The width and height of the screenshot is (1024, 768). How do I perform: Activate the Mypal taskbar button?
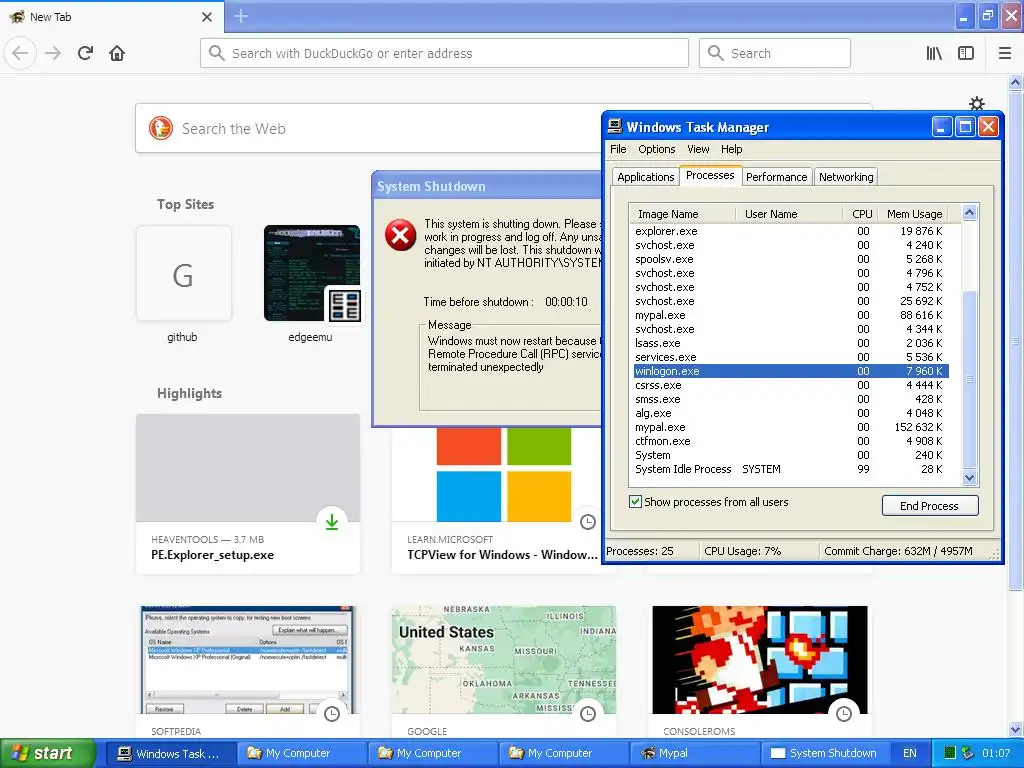tap(695, 753)
